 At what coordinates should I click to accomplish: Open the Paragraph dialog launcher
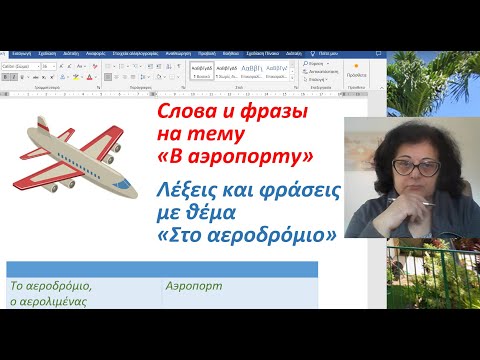pos(183,87)
